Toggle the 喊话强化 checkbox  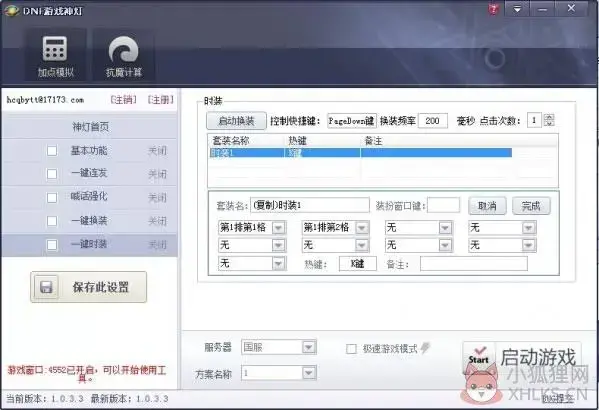click(52, 198)
